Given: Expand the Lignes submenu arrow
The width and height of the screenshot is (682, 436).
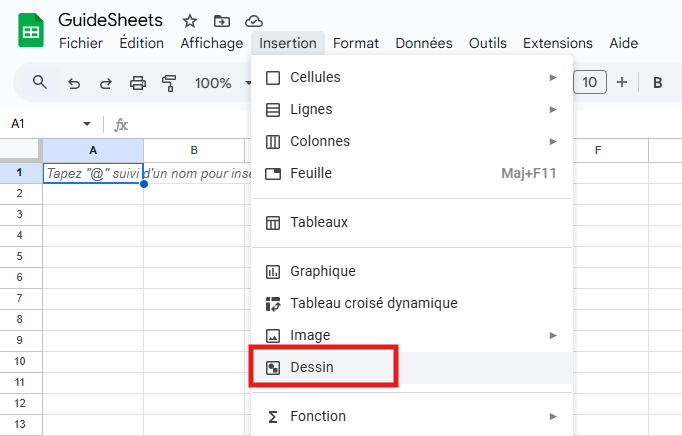Looking at the screenshot, I should 553,109.
